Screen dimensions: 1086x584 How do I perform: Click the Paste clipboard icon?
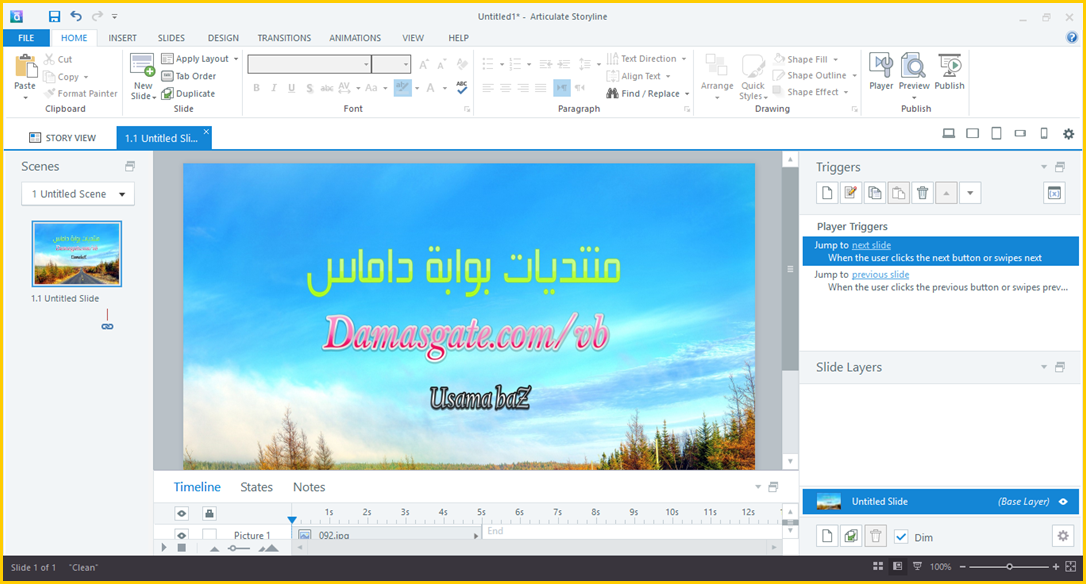pyautogui.click(x=26, y=67)
